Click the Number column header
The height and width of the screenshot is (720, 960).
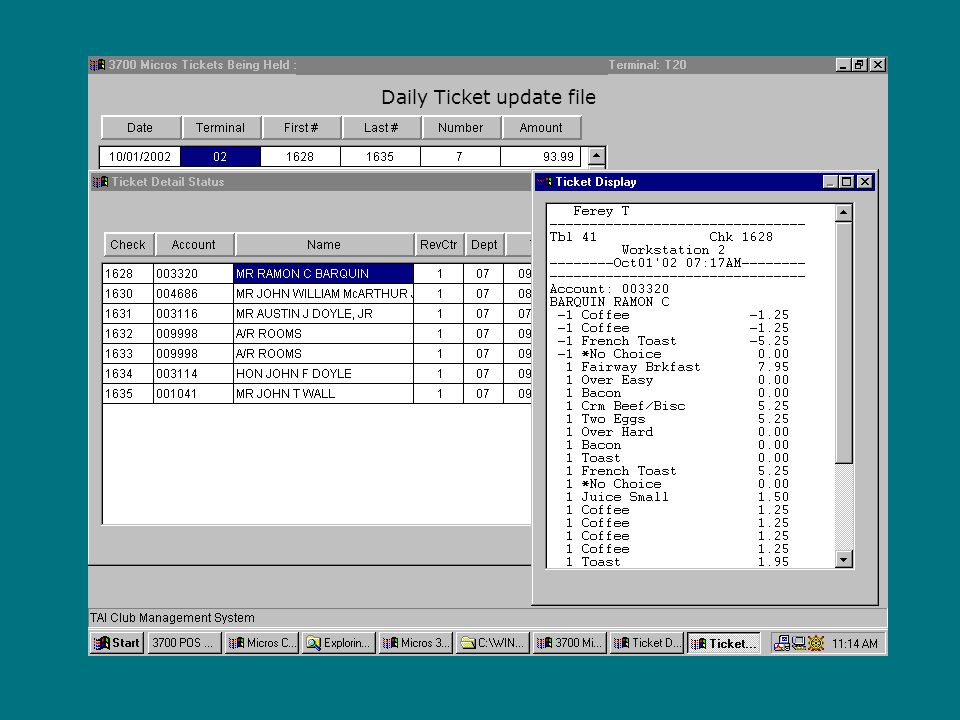click(x=461, y=127)
